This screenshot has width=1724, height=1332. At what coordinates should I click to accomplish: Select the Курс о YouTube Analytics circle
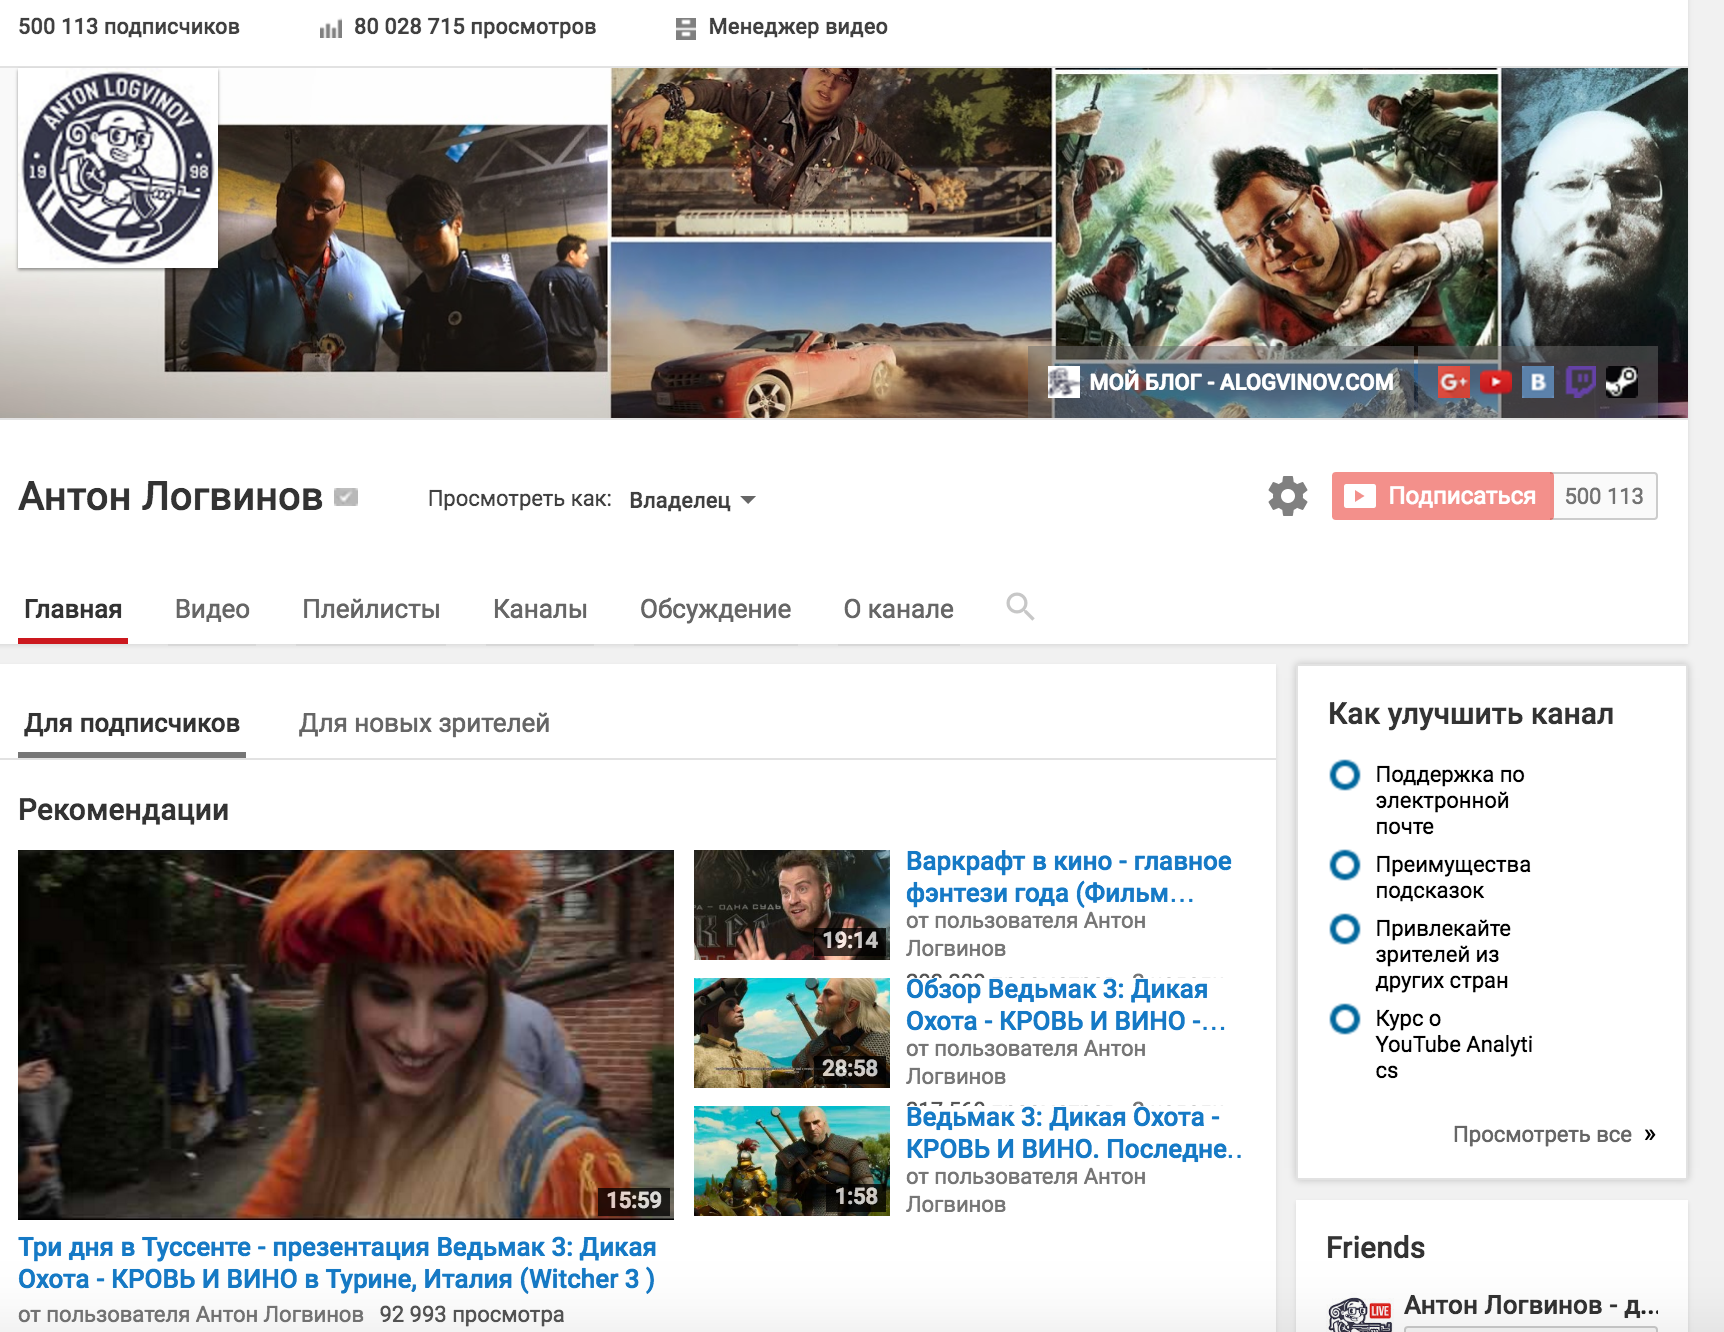pos(1345,1019)
